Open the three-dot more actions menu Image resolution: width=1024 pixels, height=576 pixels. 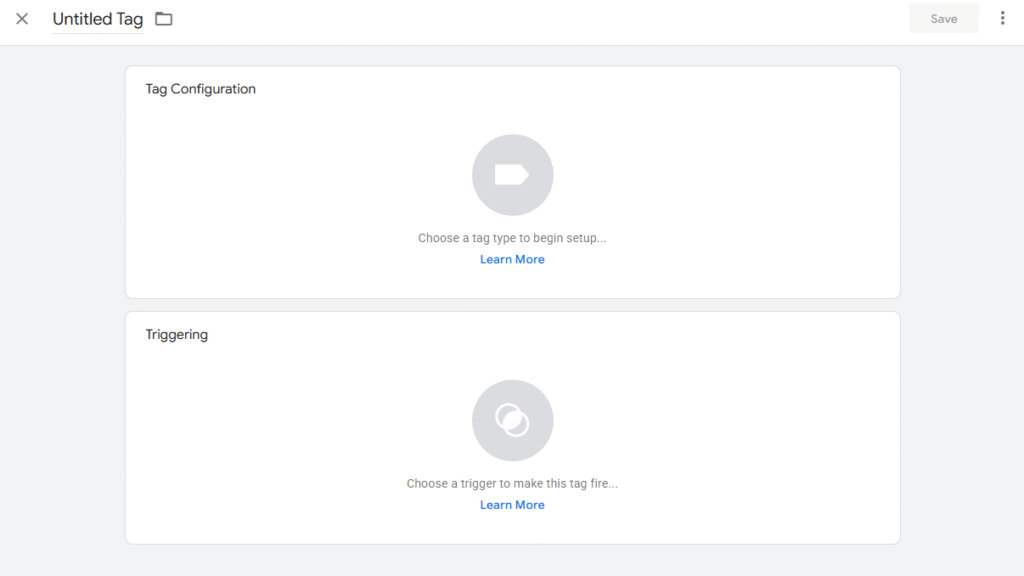point(1002,18)
